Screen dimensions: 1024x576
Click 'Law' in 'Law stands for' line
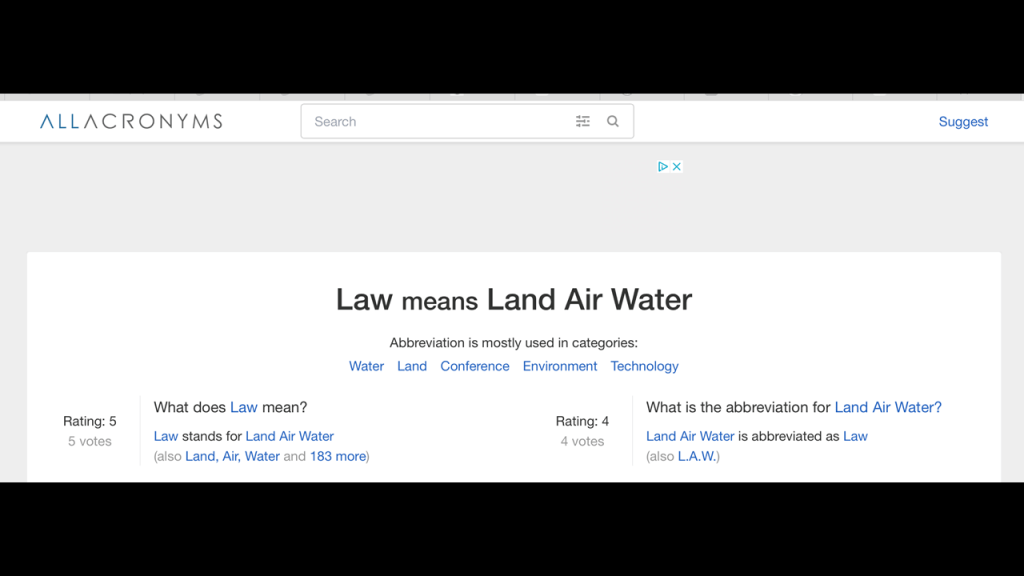[166, 436]
